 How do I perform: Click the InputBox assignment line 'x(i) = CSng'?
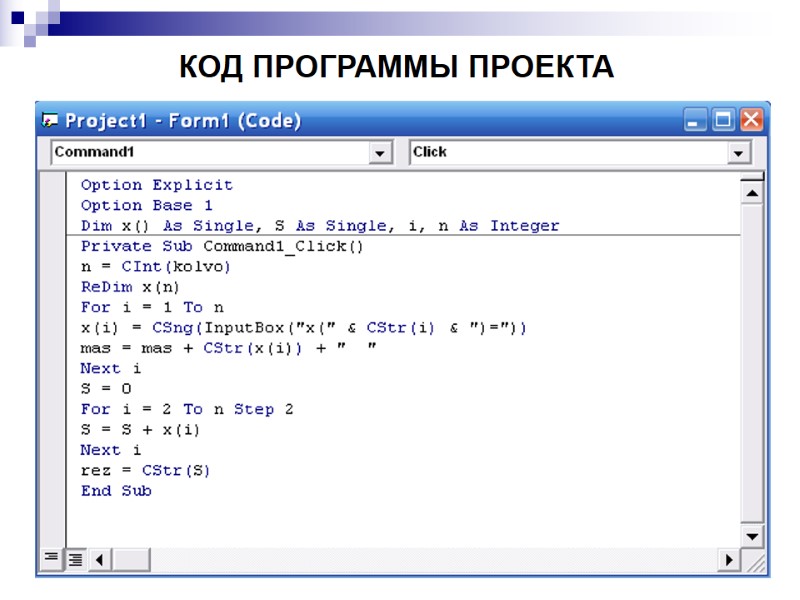pyautogui.click(x=304, y=328)
